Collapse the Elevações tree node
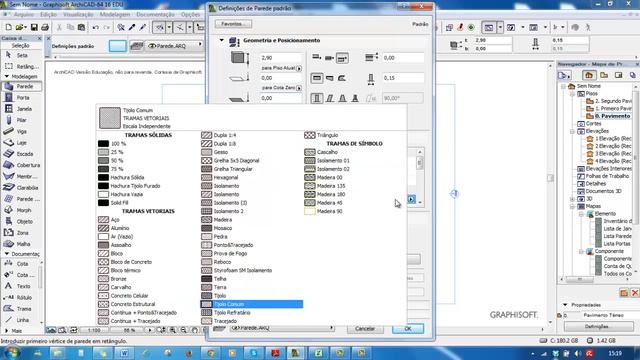Screen dimensions: 640x360 tap(573, 131)
